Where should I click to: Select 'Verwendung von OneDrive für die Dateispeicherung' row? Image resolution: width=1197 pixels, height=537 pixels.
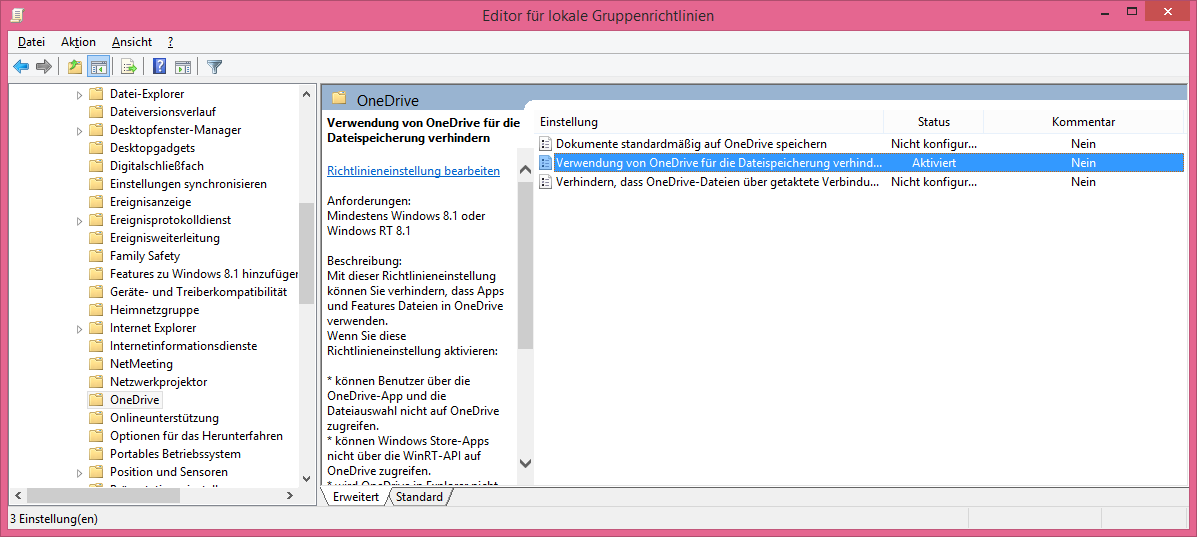pos(860,163)
